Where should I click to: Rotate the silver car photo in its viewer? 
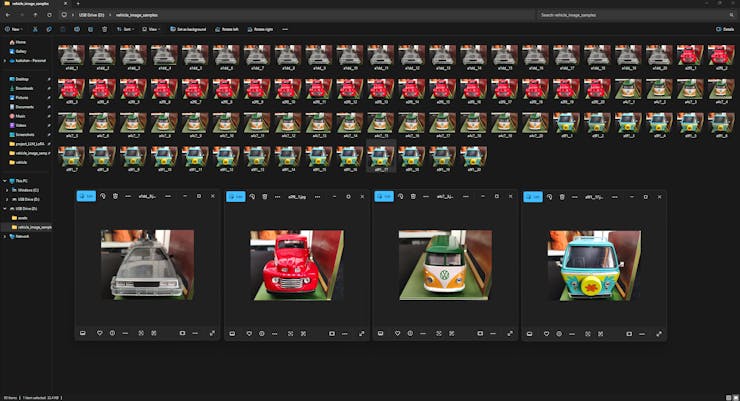point(103,196)
